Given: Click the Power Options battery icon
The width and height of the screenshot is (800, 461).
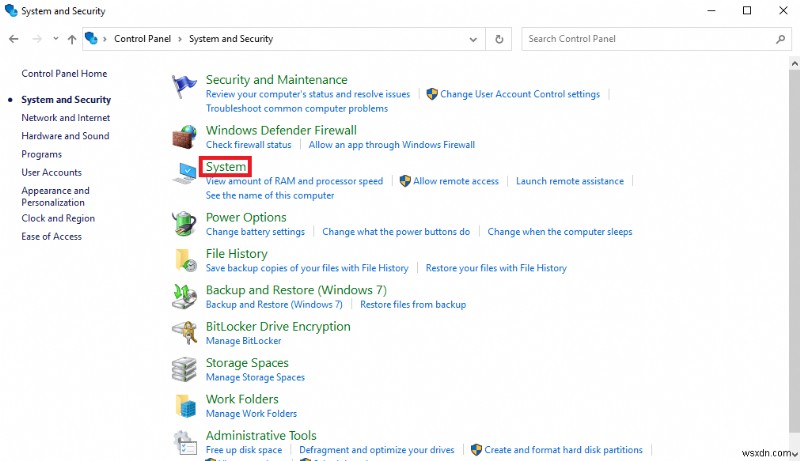Looking at the screenshot, I should pos(184,224).
